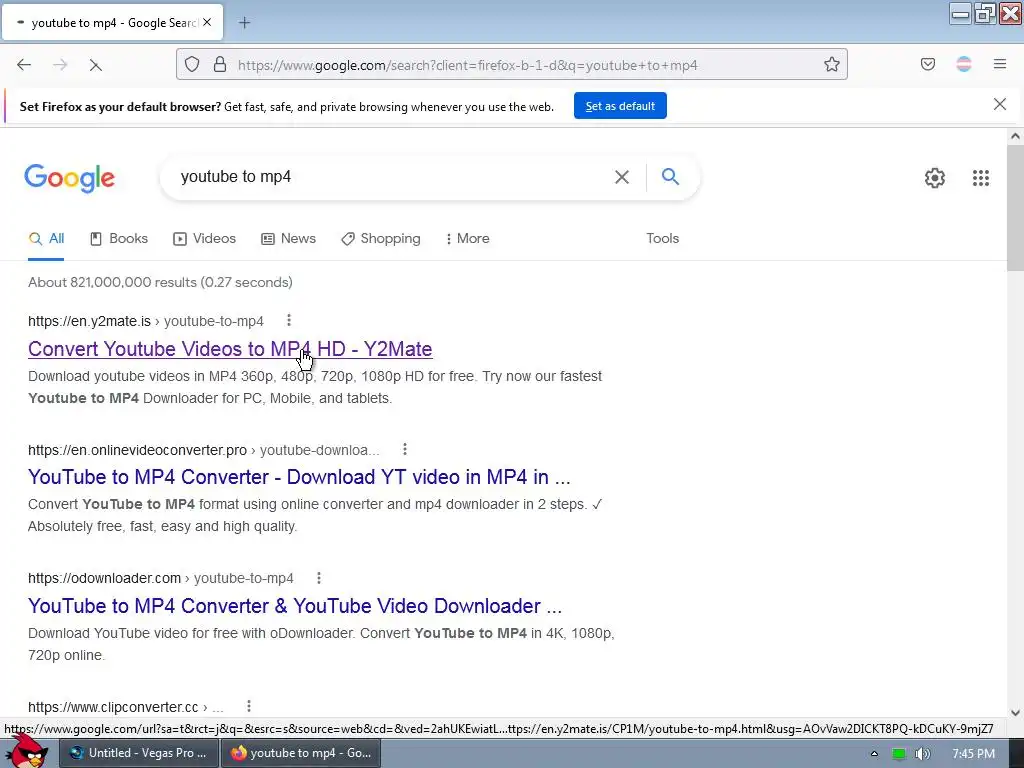Expand the More search filters
The image size is (1024, 768).
(x=468, y=238)
